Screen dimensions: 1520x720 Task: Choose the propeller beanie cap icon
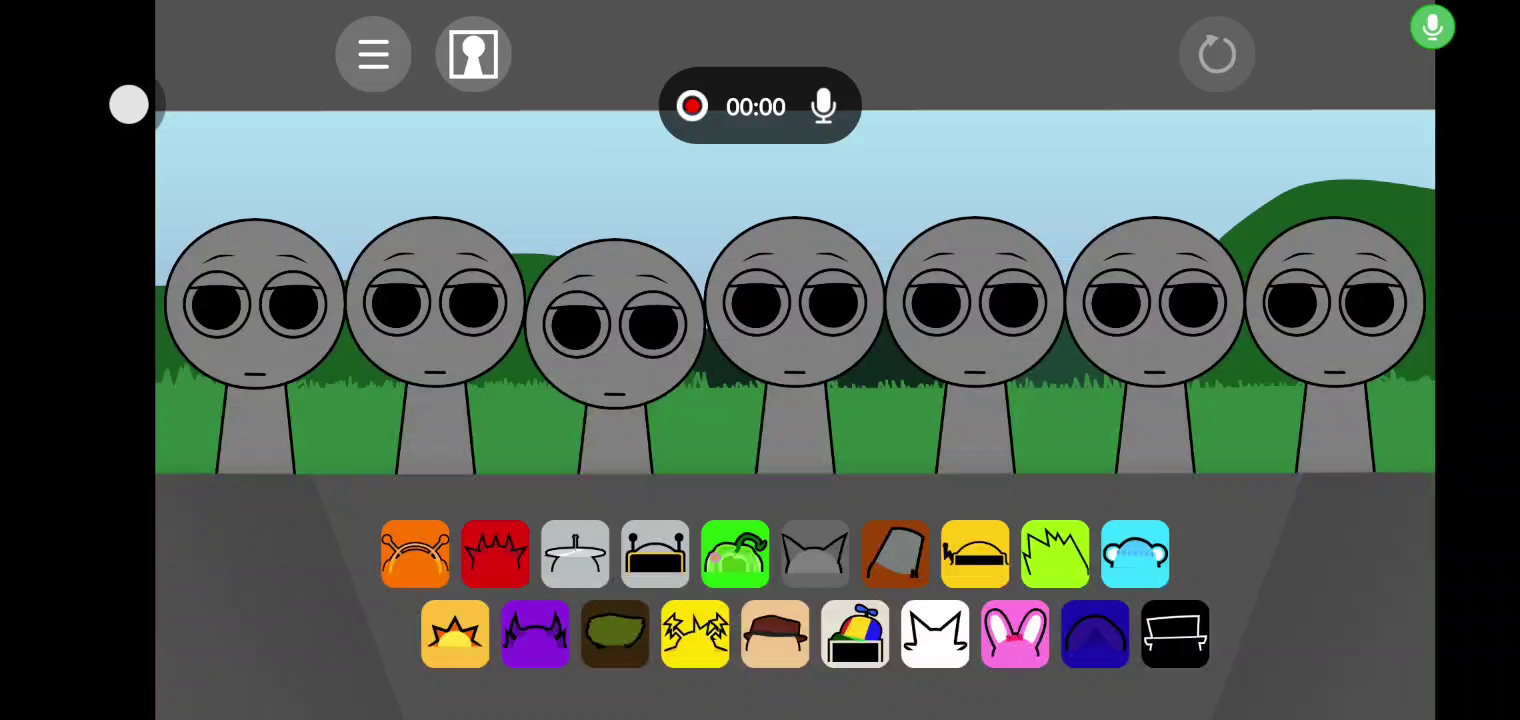coord(855,634)
